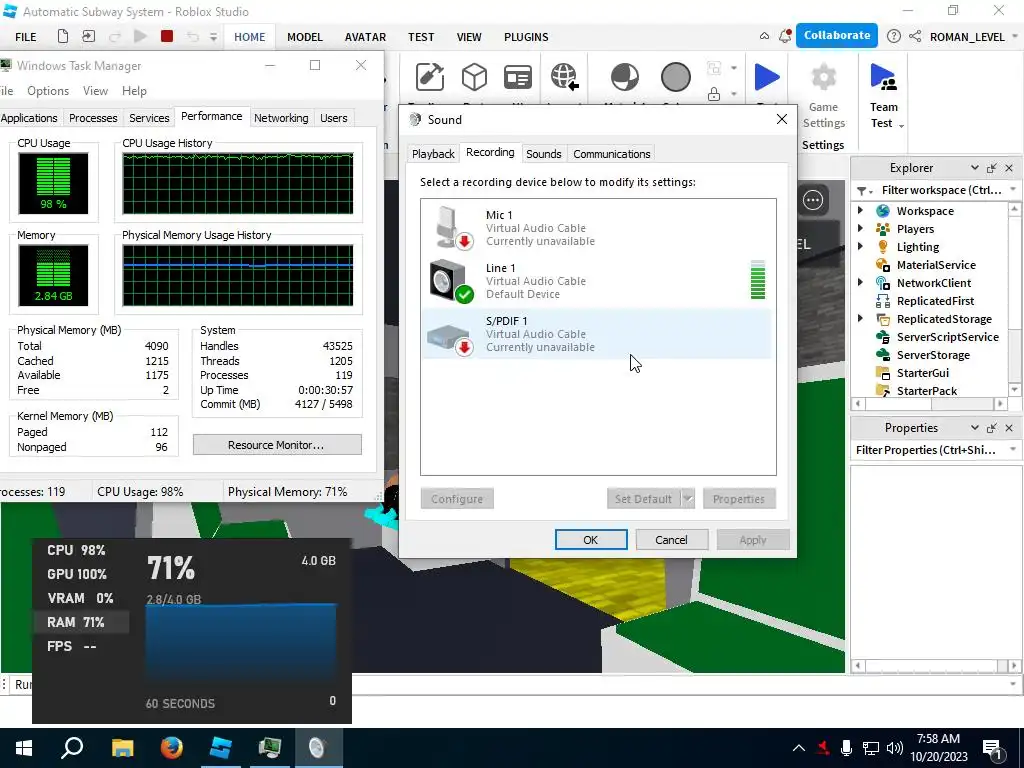Image resolution: width=1024 pixels, height=768 pixels.
Task: Show hidden system tray icons
Action: (799, 748)
